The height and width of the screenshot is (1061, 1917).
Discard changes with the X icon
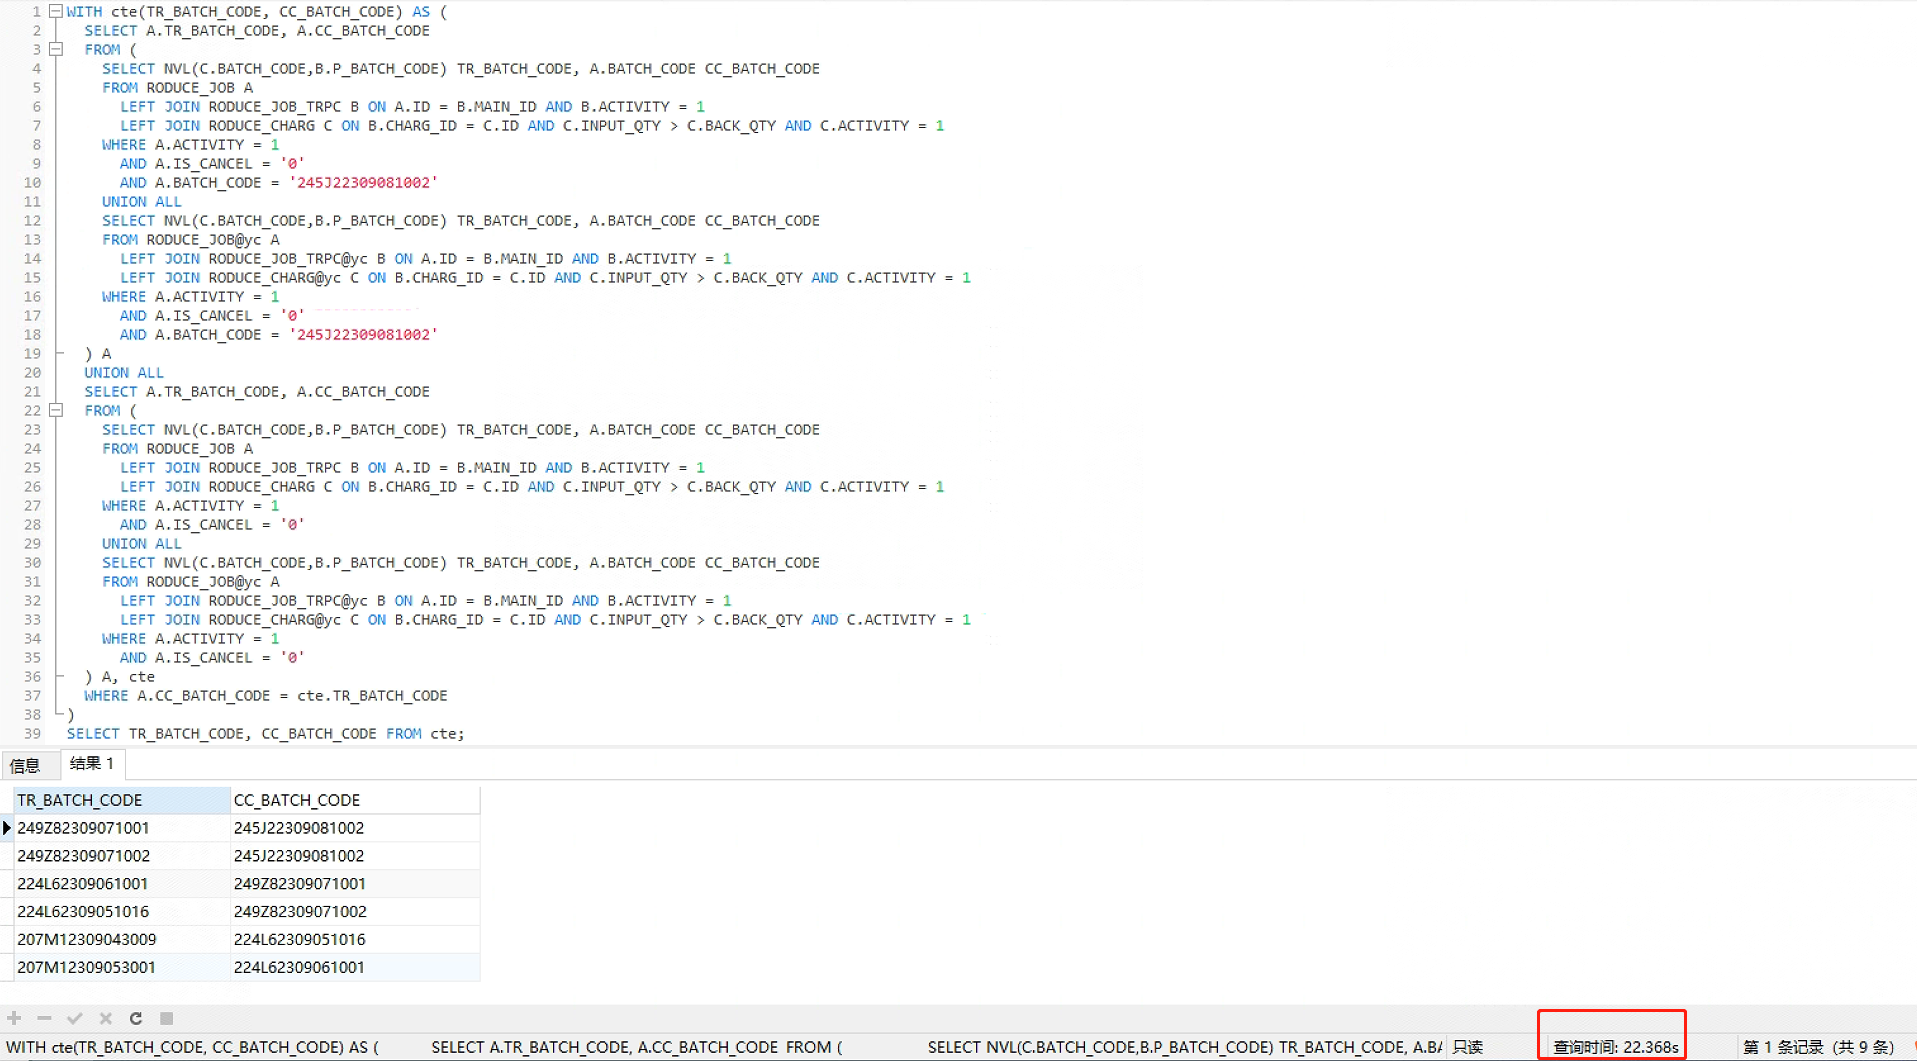click(x=105, y=1018)
